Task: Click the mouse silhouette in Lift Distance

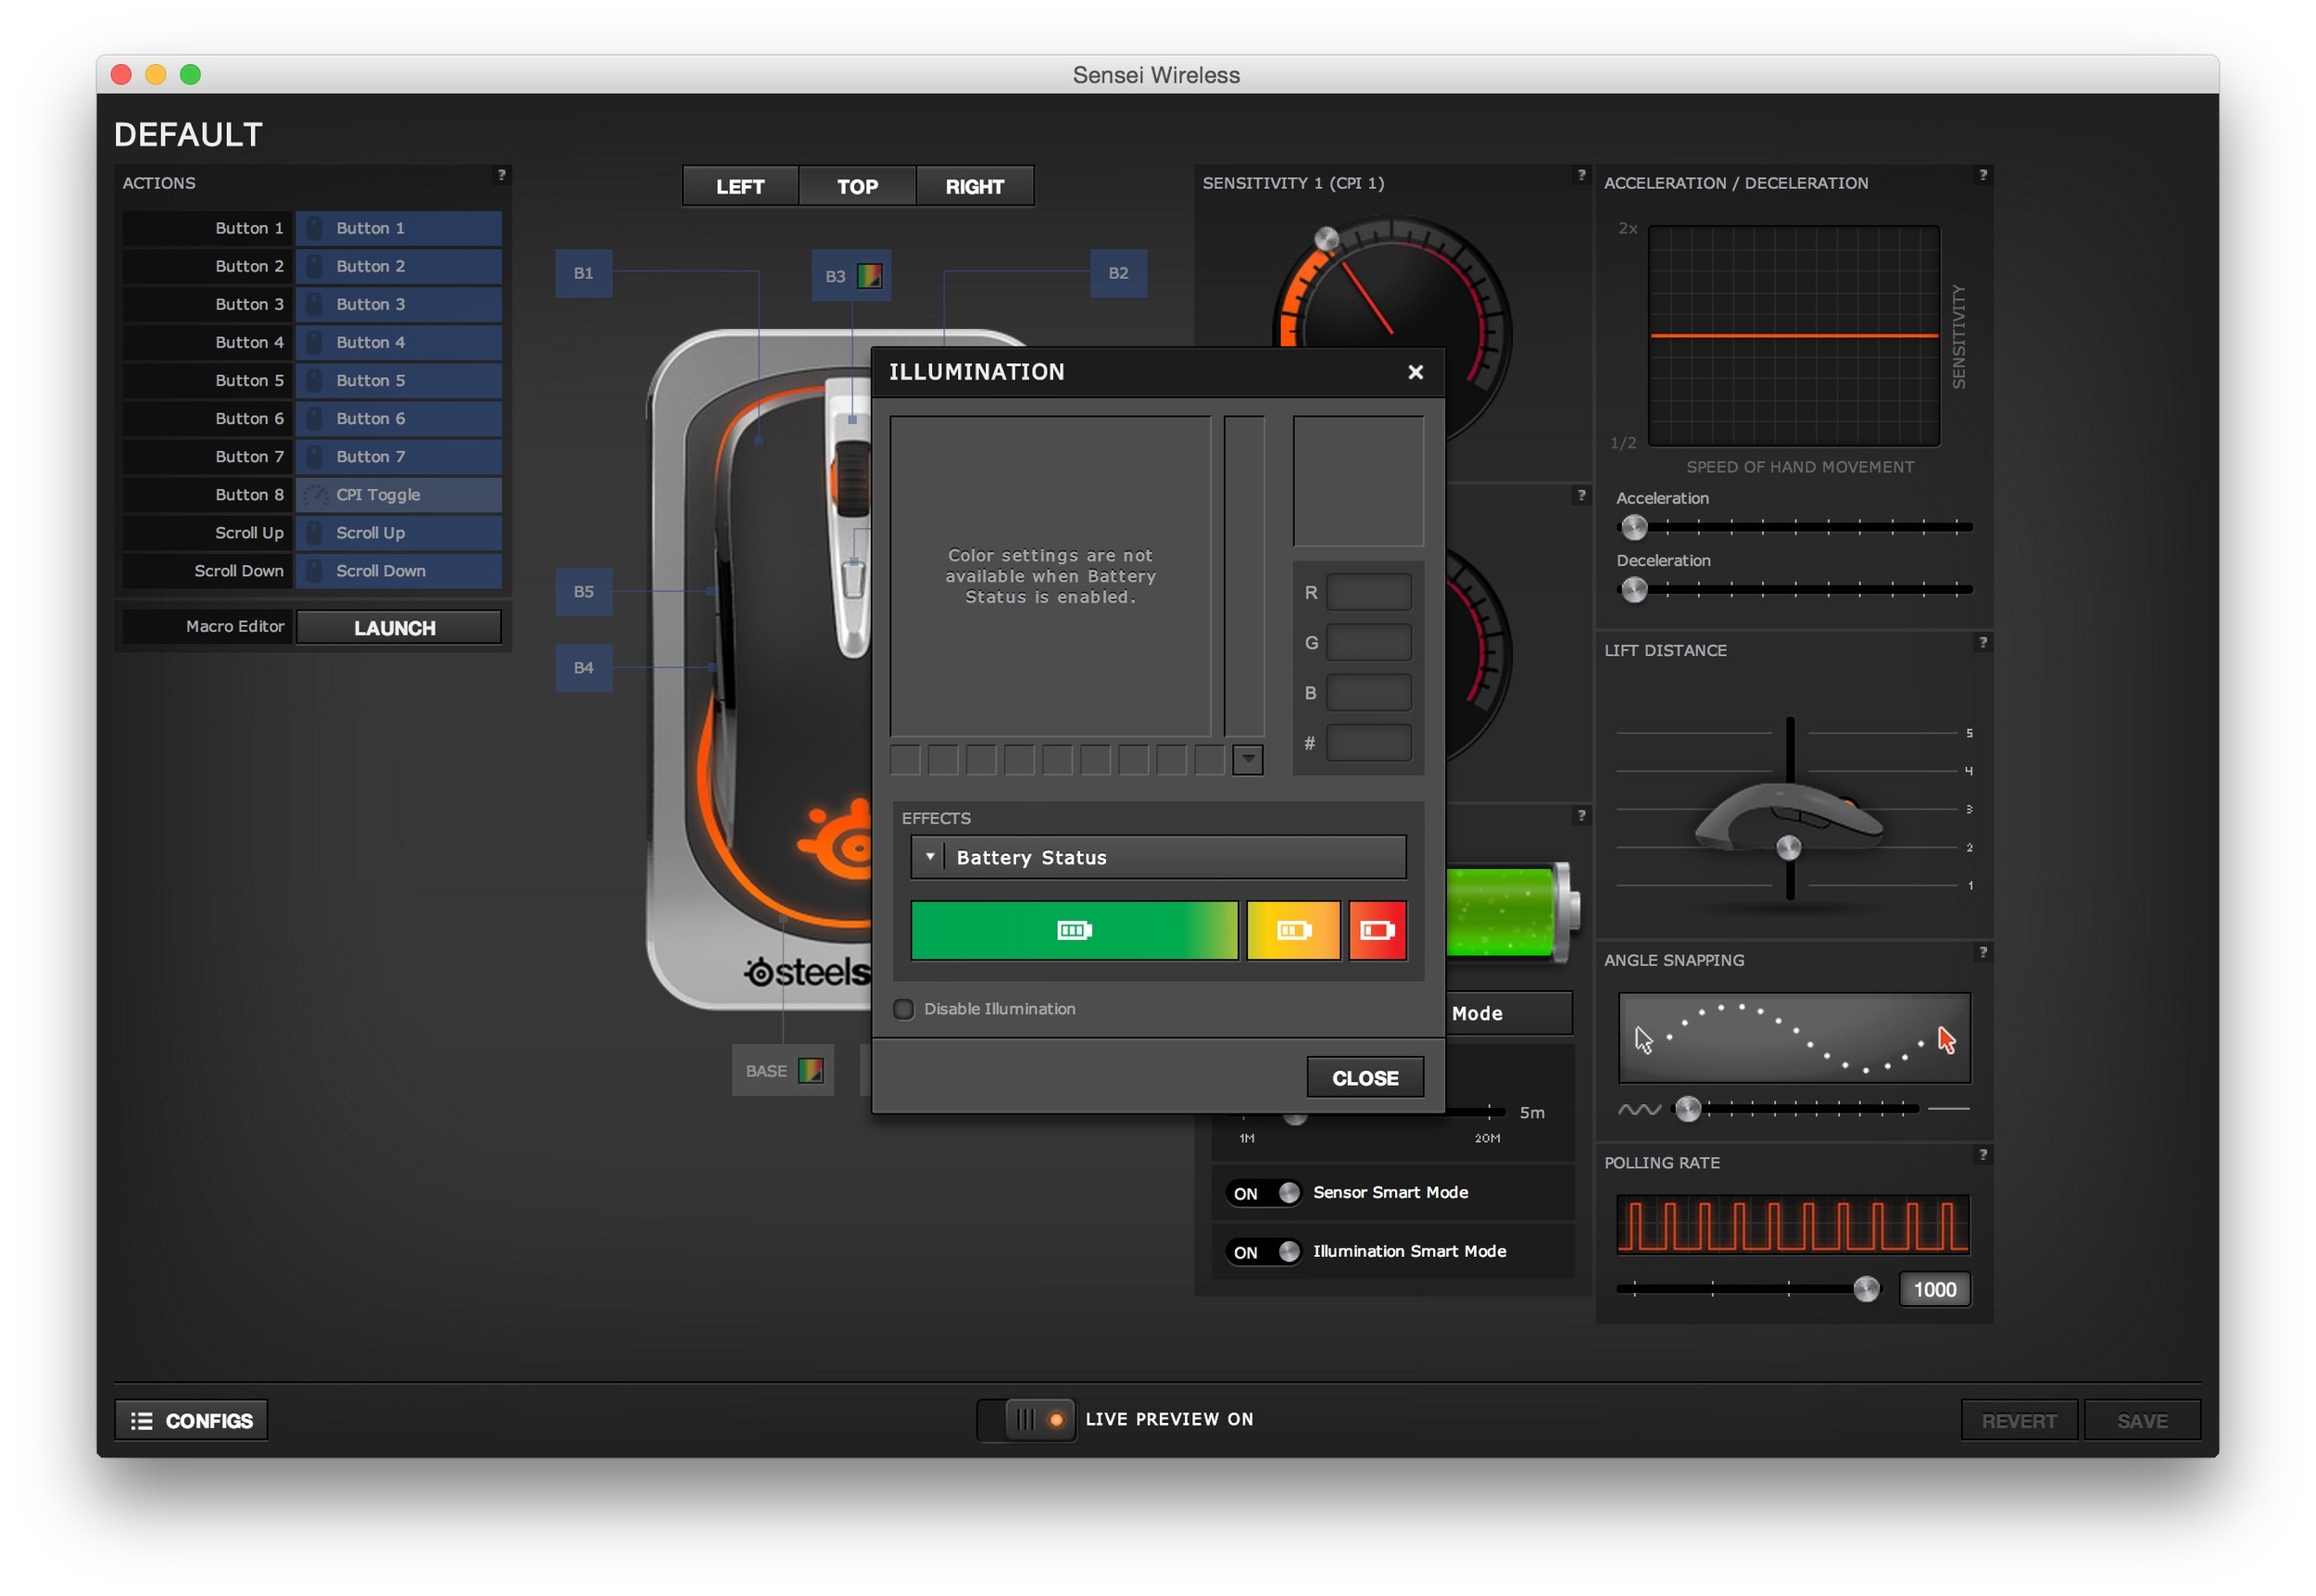Action: tap(1788, 818)
